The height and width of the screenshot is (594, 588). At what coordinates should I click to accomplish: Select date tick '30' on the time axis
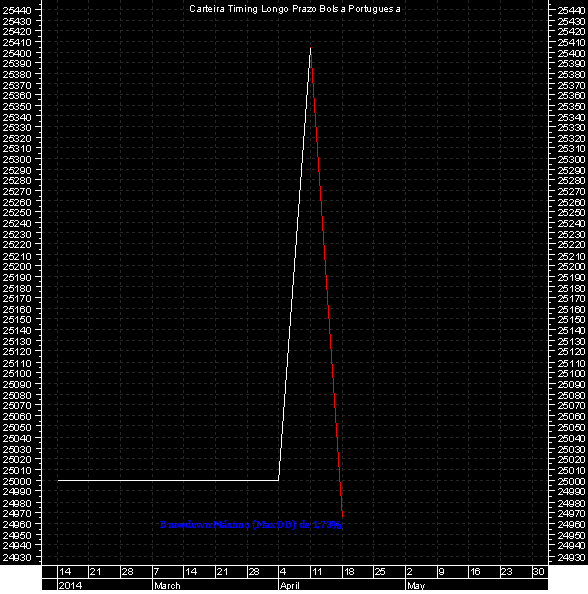tap(538, 571)
